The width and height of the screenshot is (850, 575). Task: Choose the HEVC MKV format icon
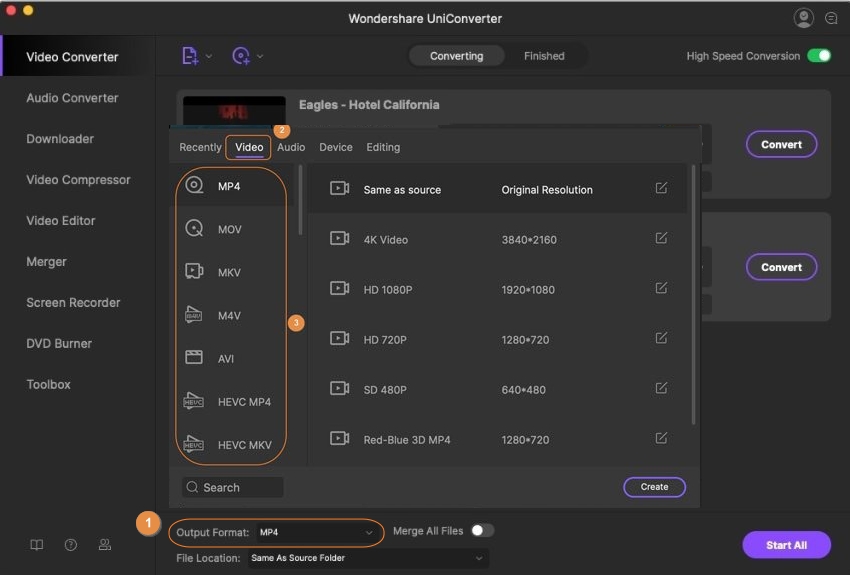[194, 444]
